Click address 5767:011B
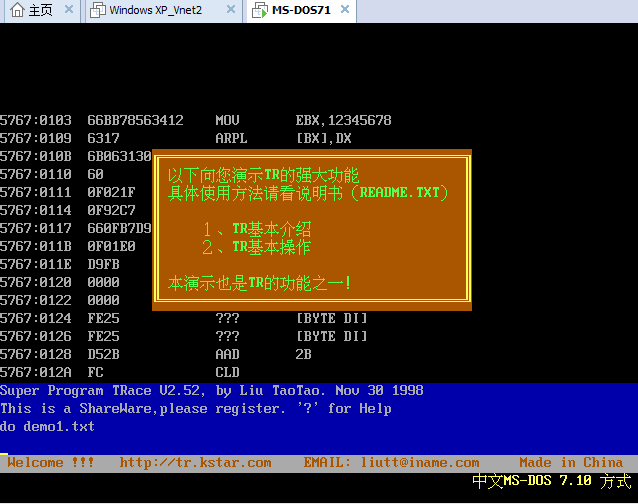The height and width of the screenshot is (504, 638). click(36, 247)
